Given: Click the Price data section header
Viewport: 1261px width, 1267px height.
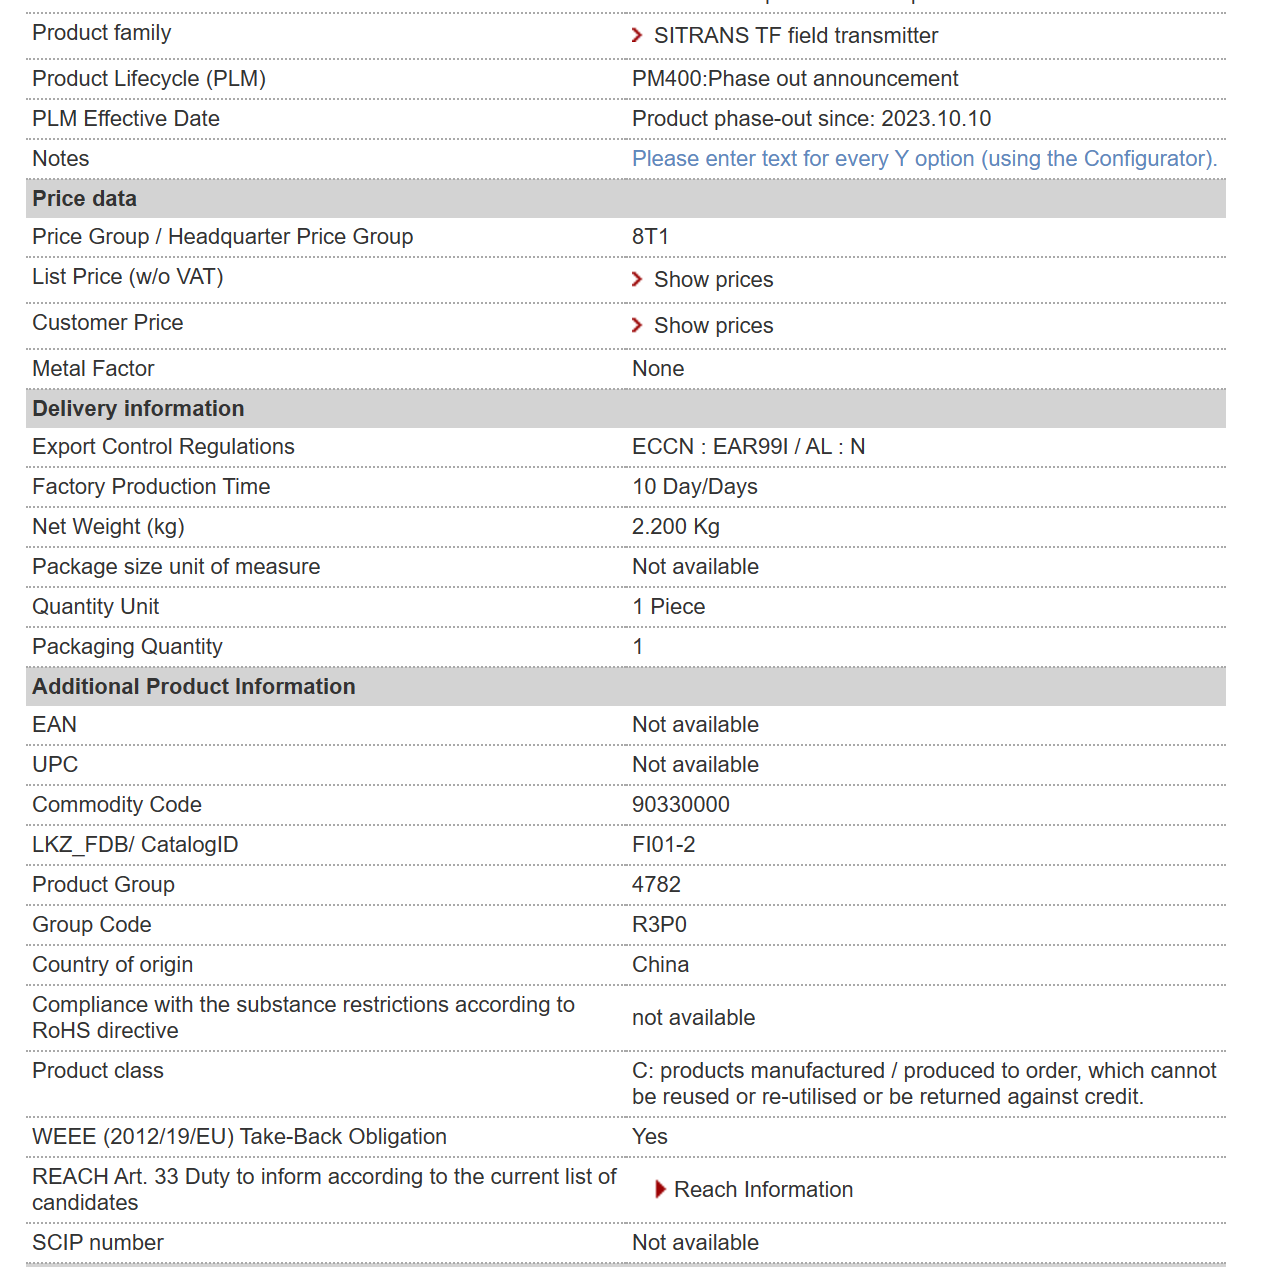Looking at the screenshot, I should 626,199.
